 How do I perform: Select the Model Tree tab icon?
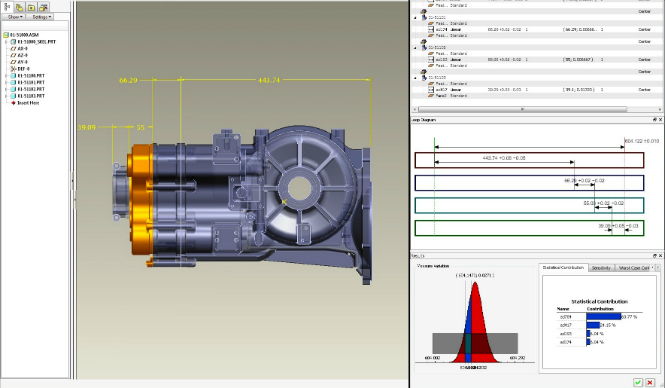[x=8, y=7]
